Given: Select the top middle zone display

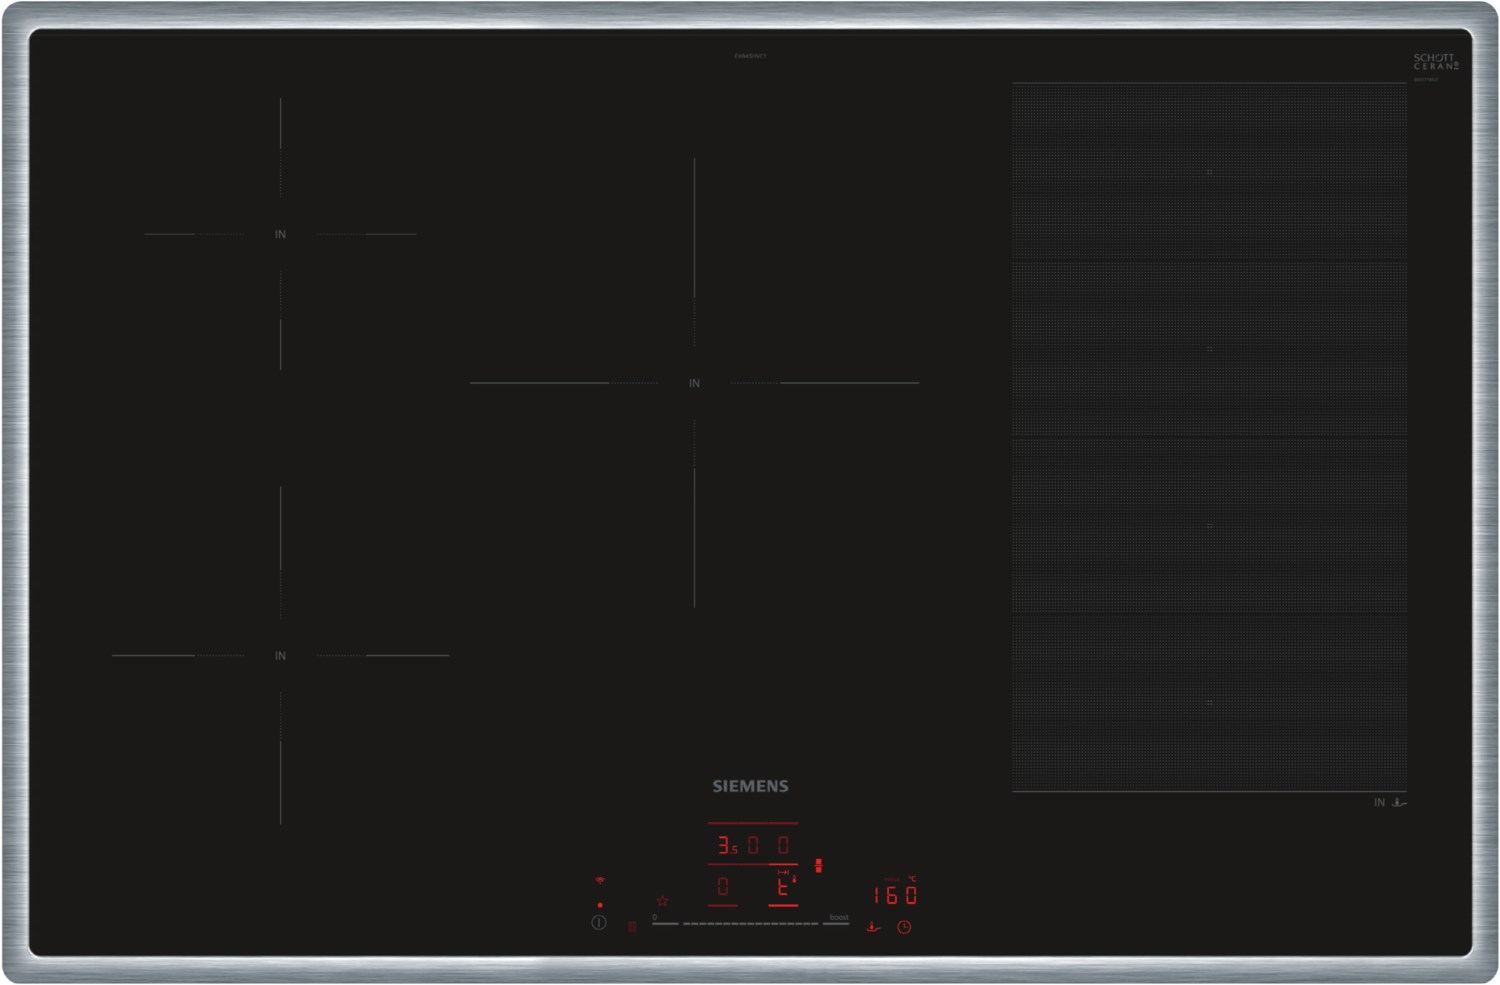Looking at the screenshot, I should point(753,845).
